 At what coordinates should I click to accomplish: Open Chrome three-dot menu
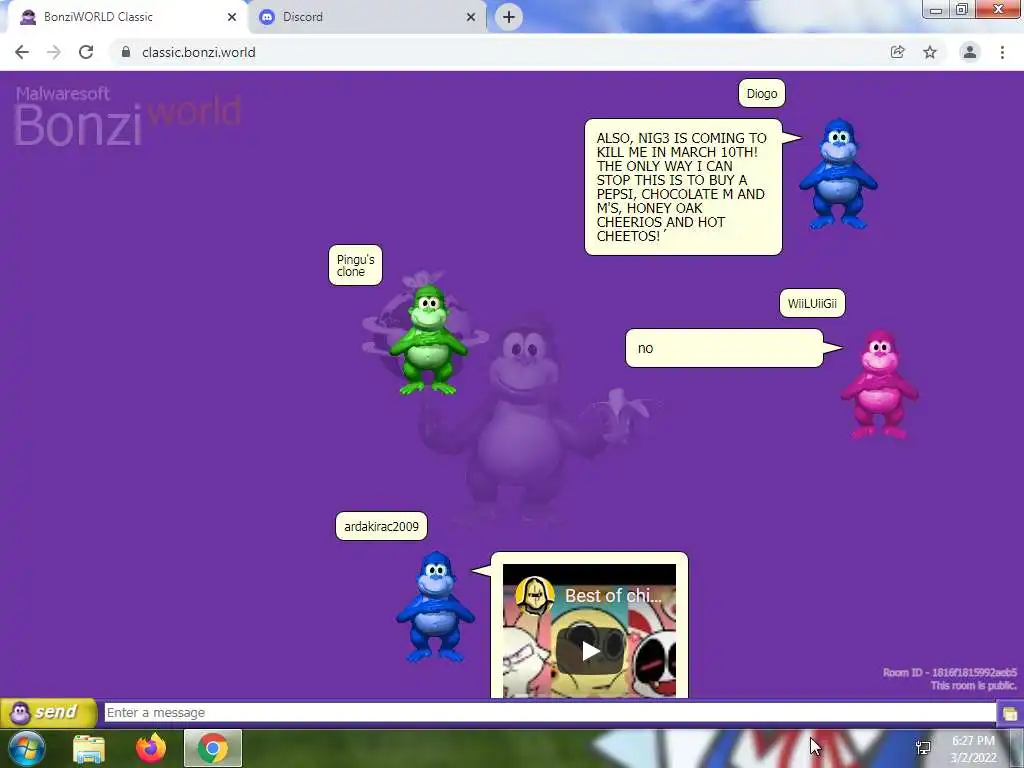click(x=1002, y=52)
